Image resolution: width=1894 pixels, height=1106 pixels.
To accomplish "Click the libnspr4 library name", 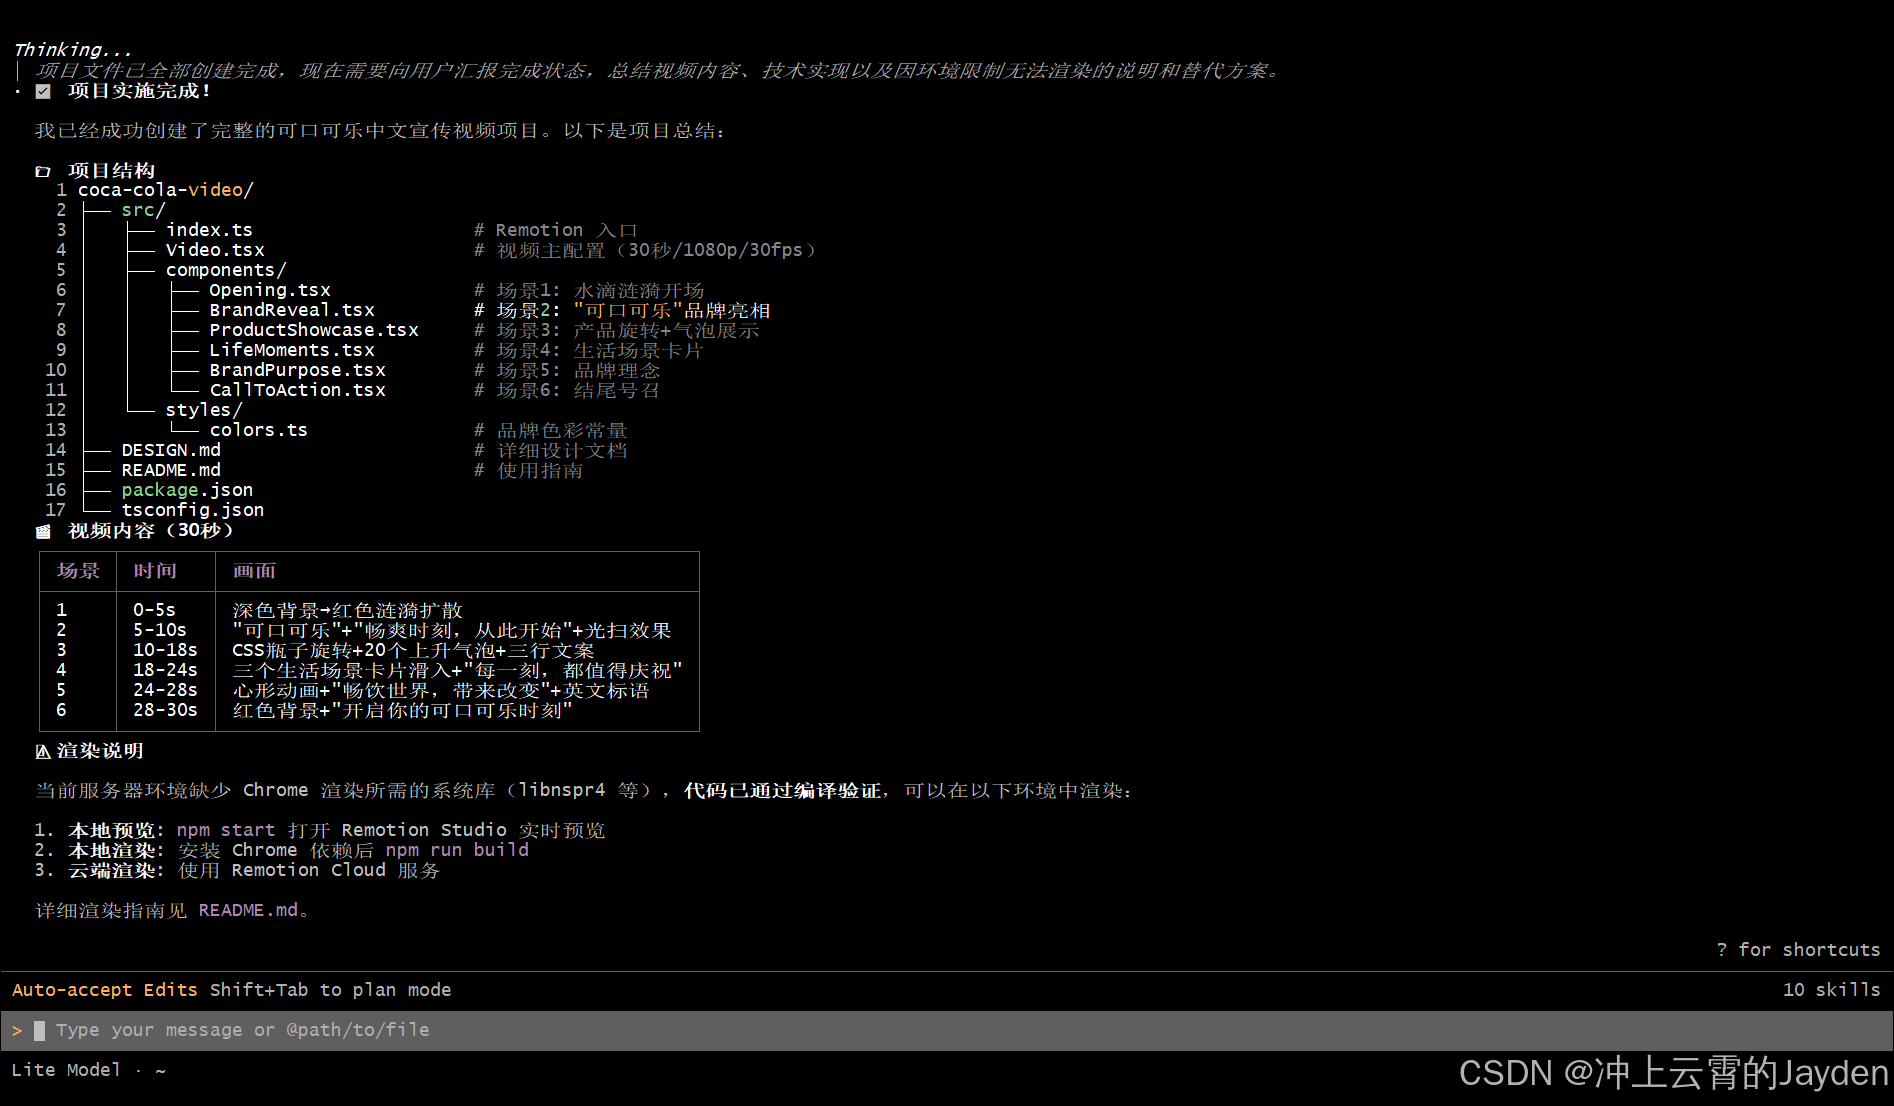I will coord(562,790).
